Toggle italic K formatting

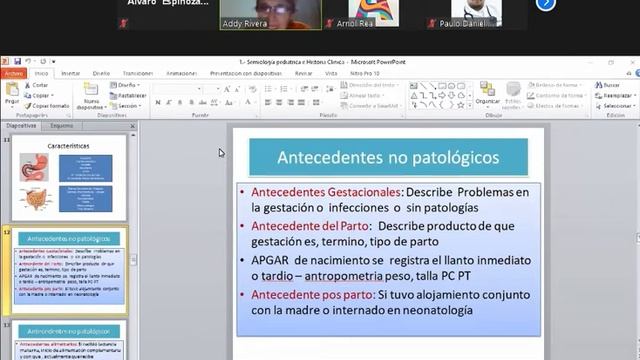pos(169,102)
